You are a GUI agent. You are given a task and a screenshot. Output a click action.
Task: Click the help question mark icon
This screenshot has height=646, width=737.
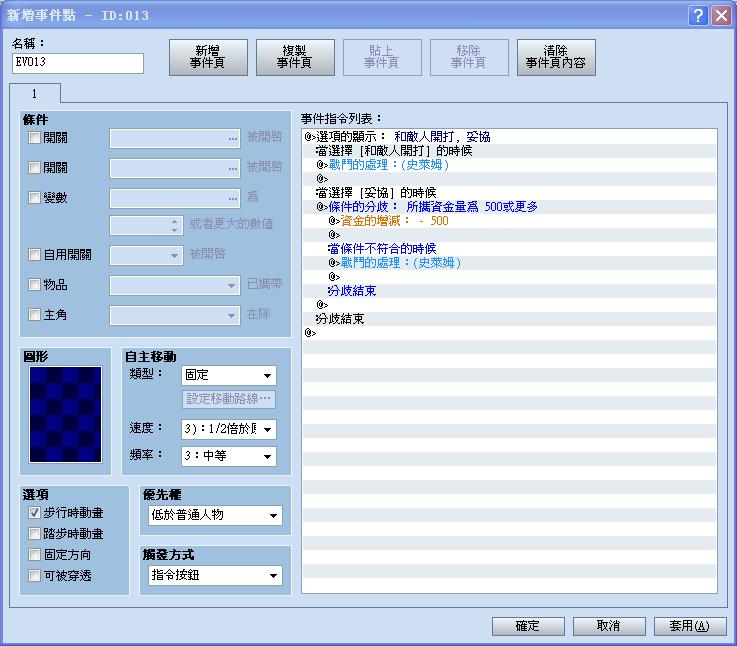[x=698, y=16]
